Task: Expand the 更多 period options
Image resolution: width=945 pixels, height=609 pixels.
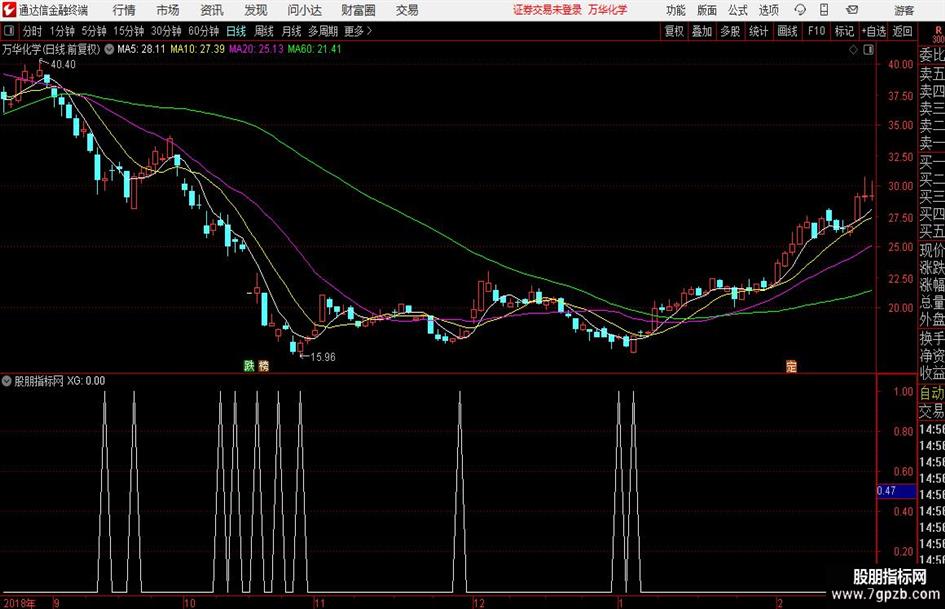Action: 358,31
